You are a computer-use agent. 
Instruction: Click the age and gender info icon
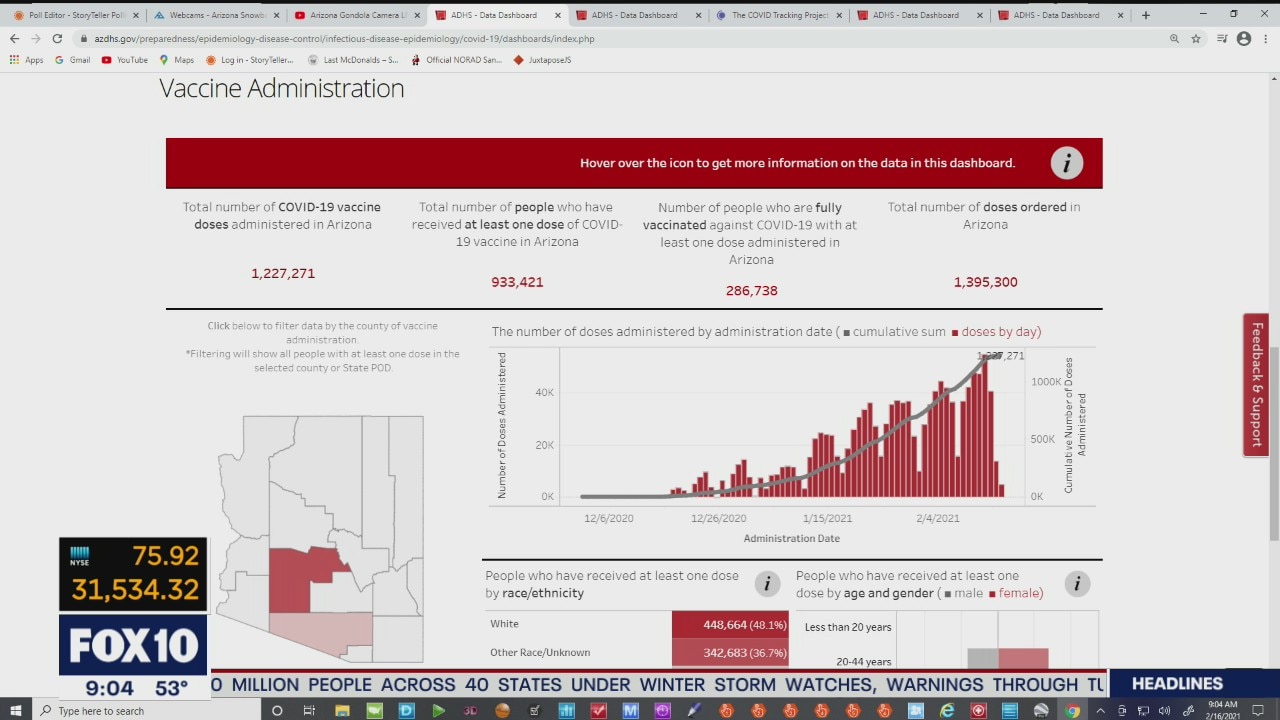(1077, 584)
